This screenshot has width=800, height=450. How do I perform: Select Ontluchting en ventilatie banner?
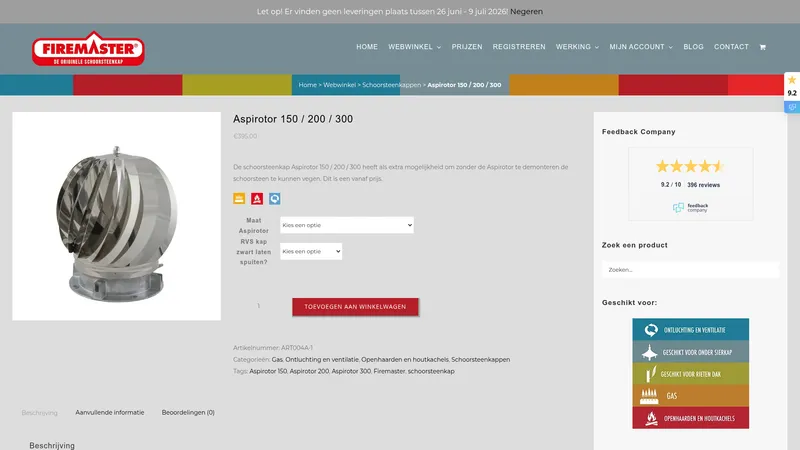(690, 330)
